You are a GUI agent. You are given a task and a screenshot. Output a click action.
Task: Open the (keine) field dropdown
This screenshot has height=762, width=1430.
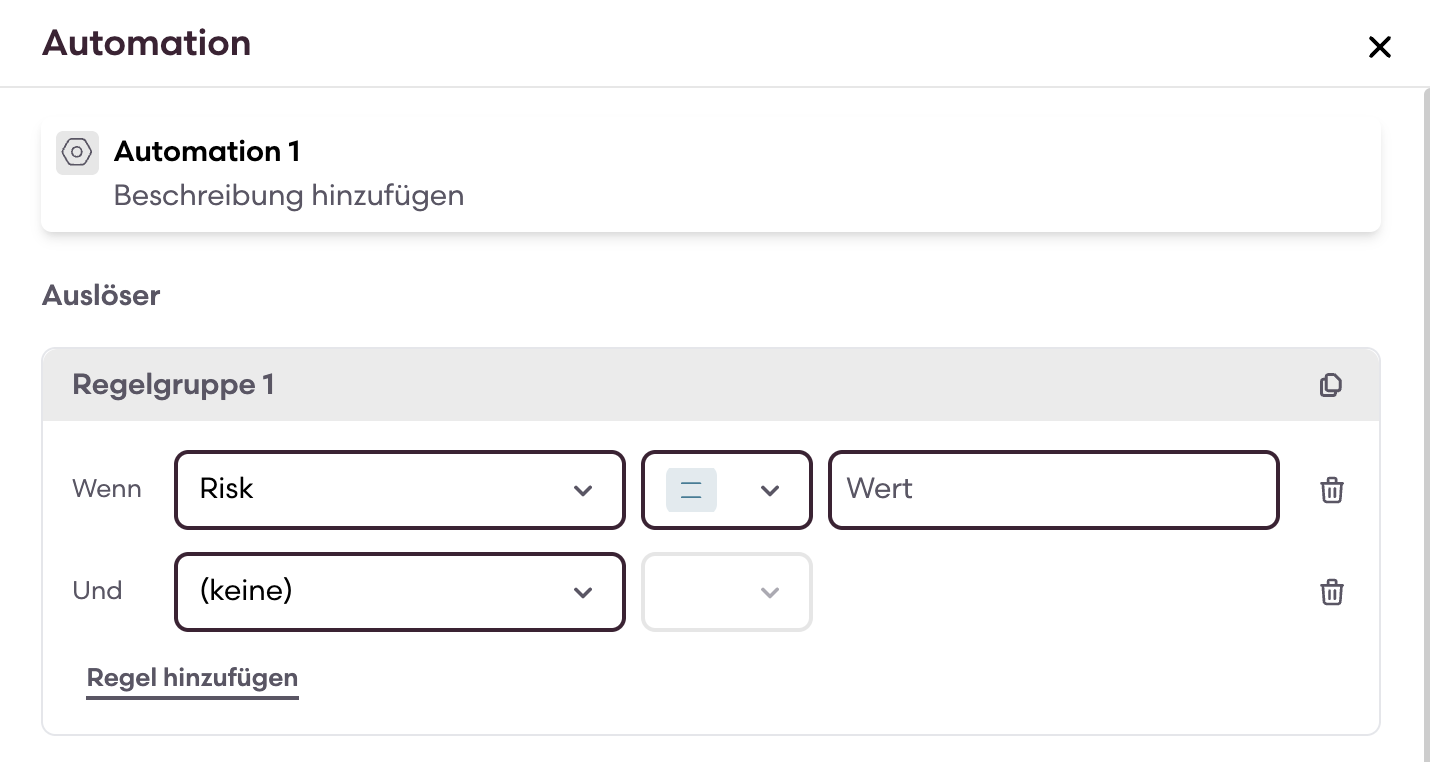pos(399,592)
